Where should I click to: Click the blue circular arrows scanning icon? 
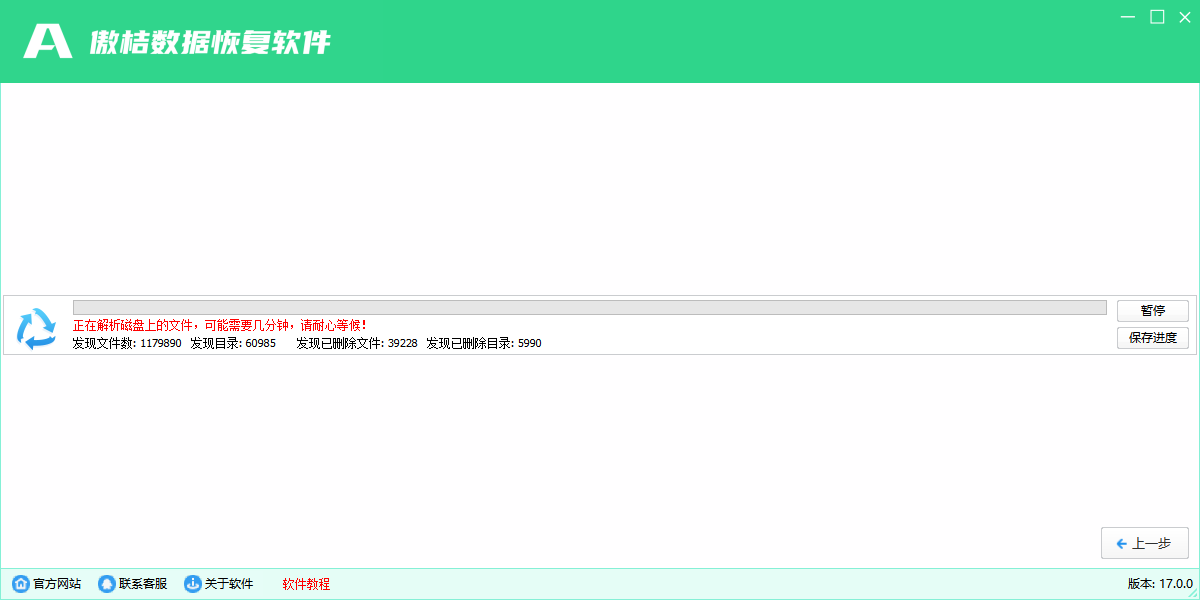tap(38, 328)
